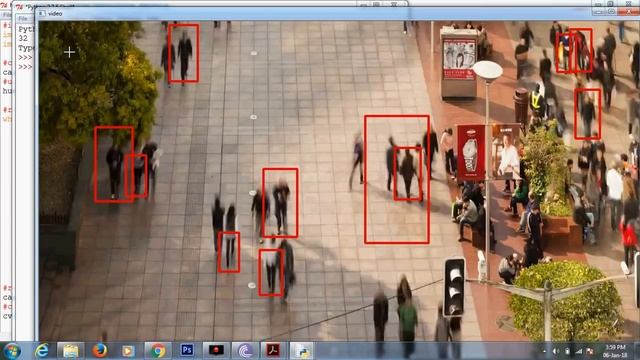Maximize the video window

point(611,12)
